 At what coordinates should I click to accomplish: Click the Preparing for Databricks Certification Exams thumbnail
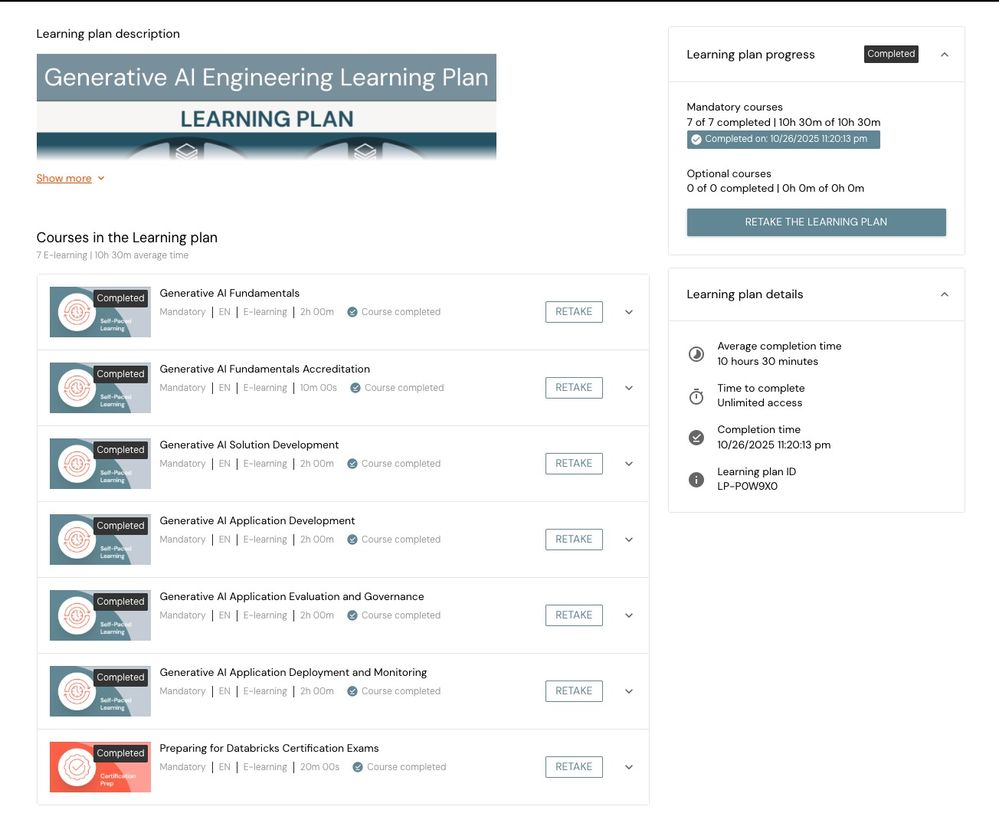[x=100, y=767]
